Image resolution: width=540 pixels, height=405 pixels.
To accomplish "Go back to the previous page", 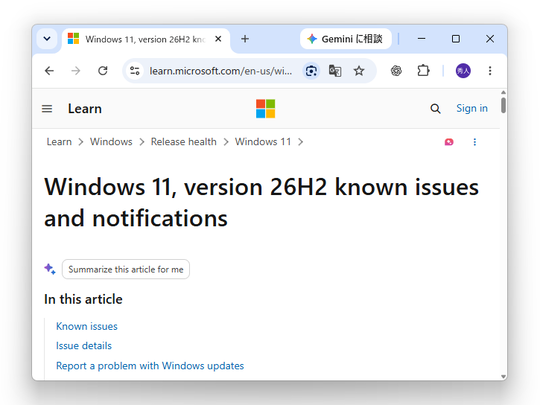I will click(49, 71).
